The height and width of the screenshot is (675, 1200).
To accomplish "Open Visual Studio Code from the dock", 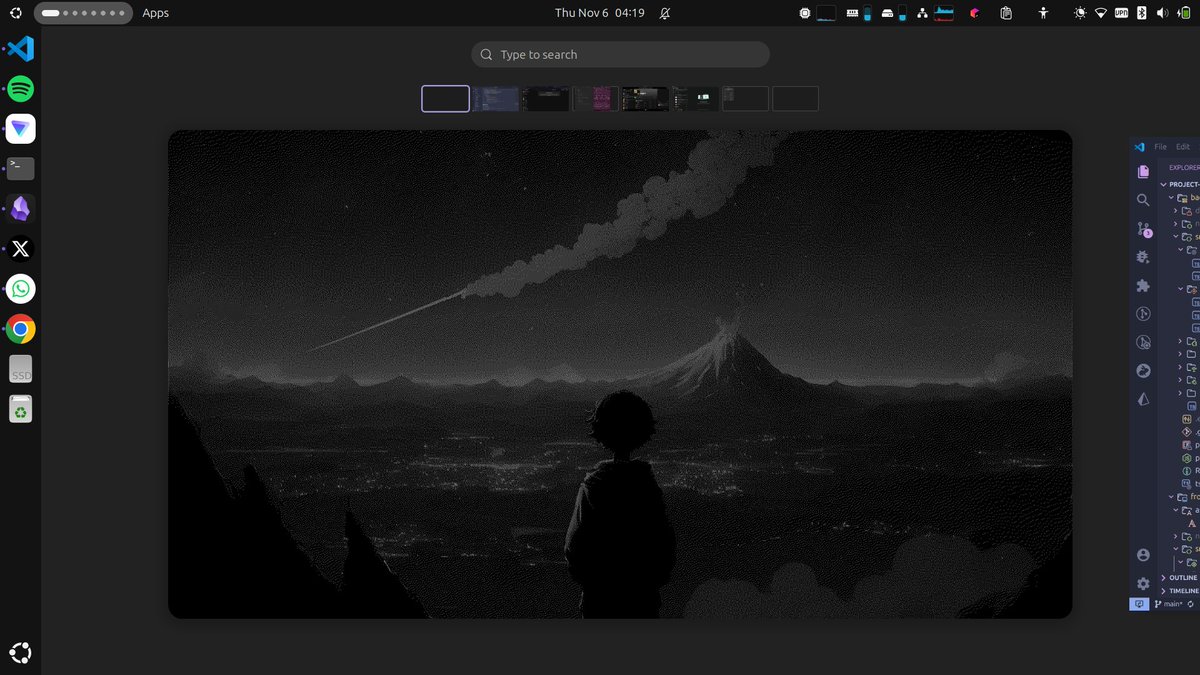I will click(20, 48).
